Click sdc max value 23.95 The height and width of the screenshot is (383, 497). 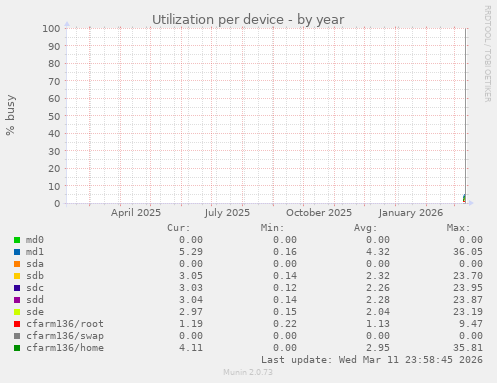tap(468, 288)
